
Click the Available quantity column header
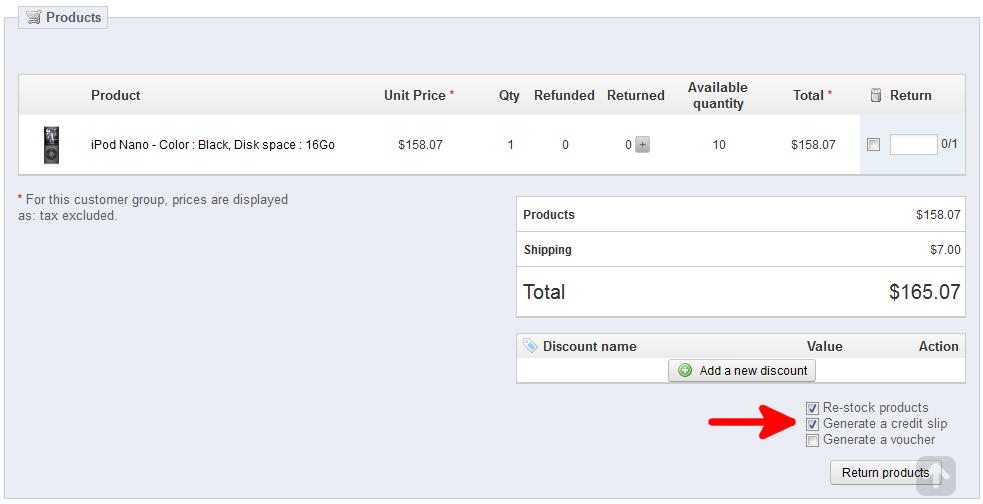pyautogui.click(x=718, y=95)
